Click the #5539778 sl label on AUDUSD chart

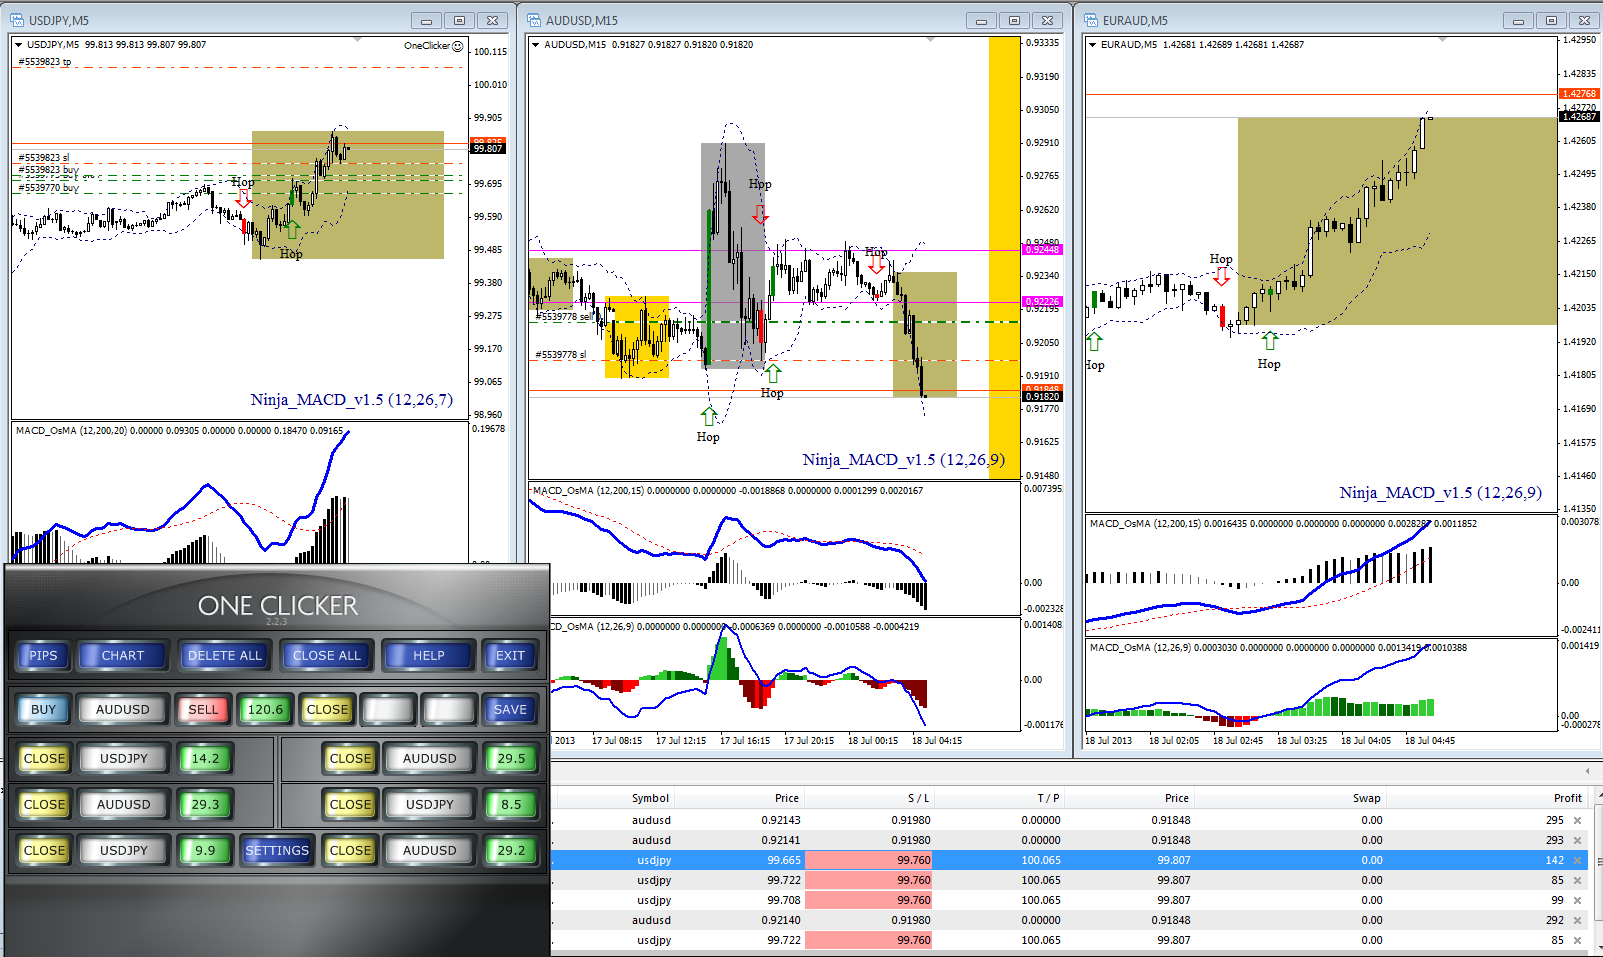point(561,355)
